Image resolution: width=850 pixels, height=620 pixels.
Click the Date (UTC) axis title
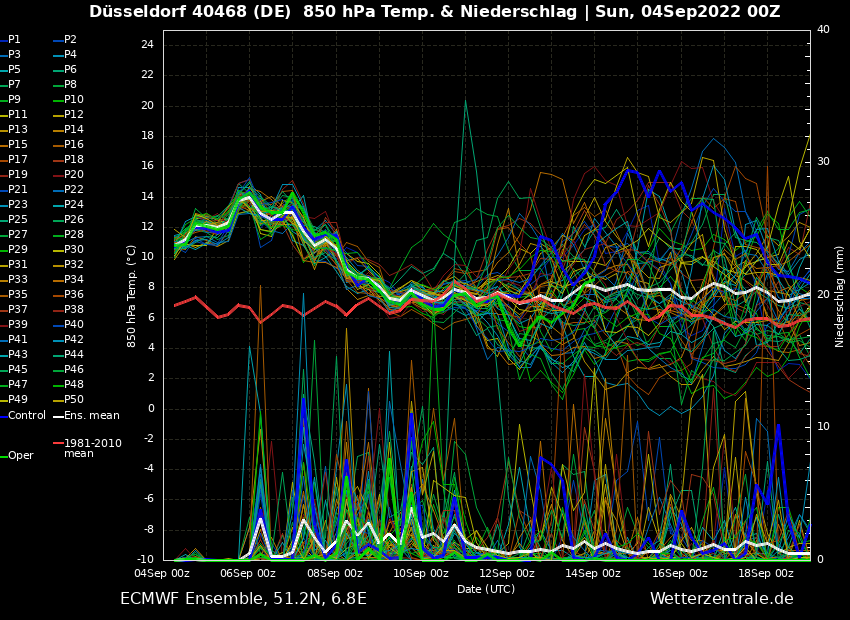[x=486, y=589]
